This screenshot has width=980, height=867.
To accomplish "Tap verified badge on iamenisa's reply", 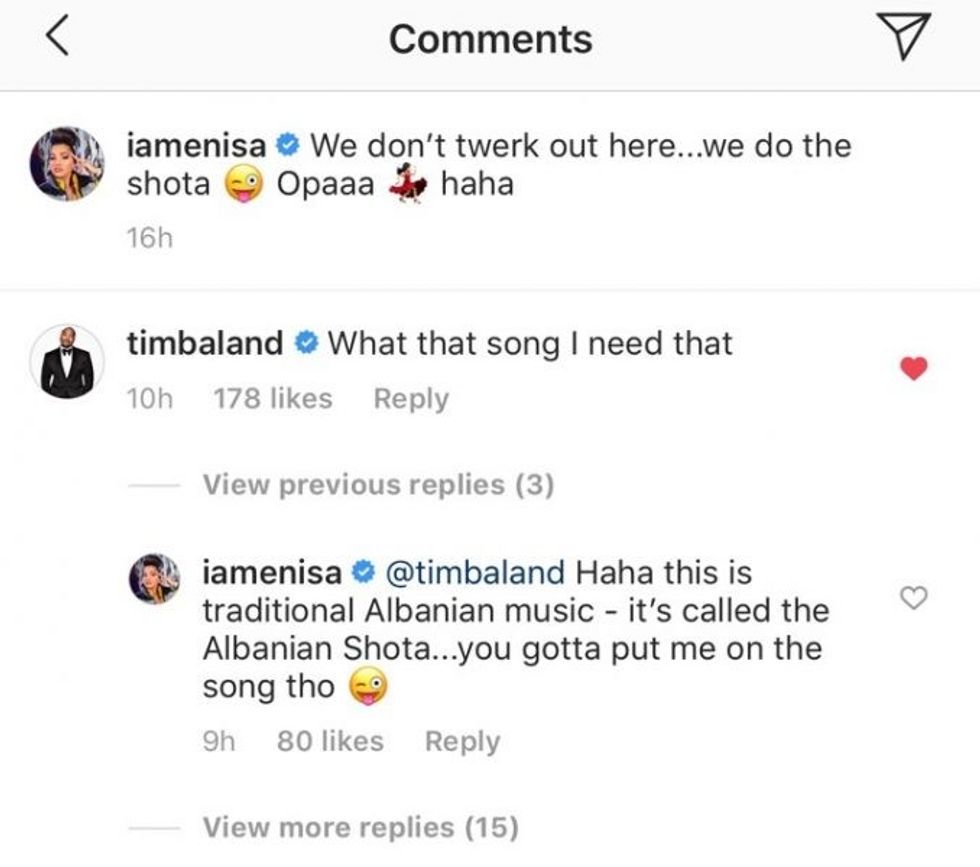I will pyautogui.click(x=363, y=573).
